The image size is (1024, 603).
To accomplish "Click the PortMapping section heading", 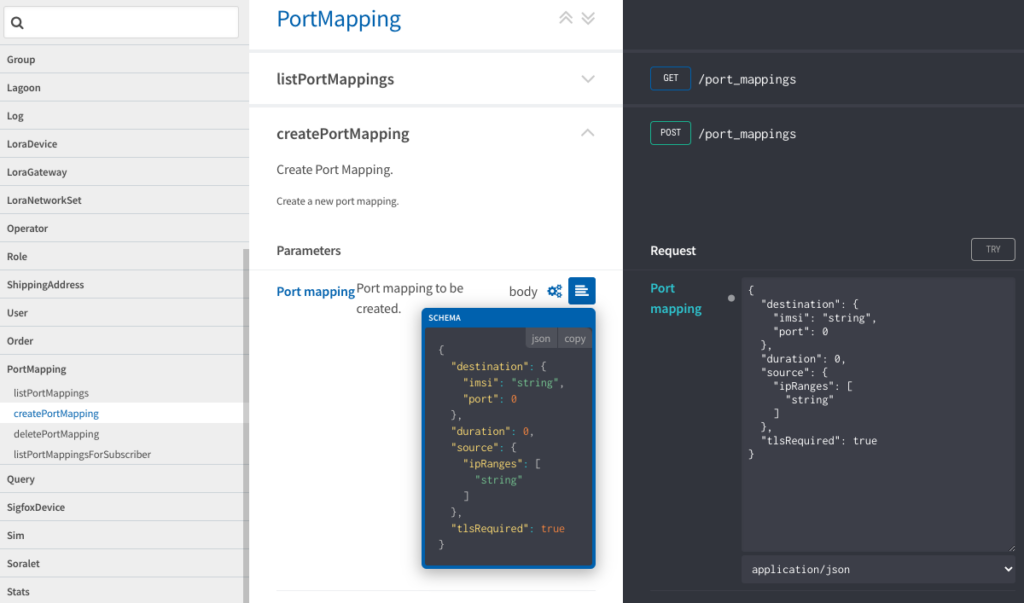I will 338,20.
